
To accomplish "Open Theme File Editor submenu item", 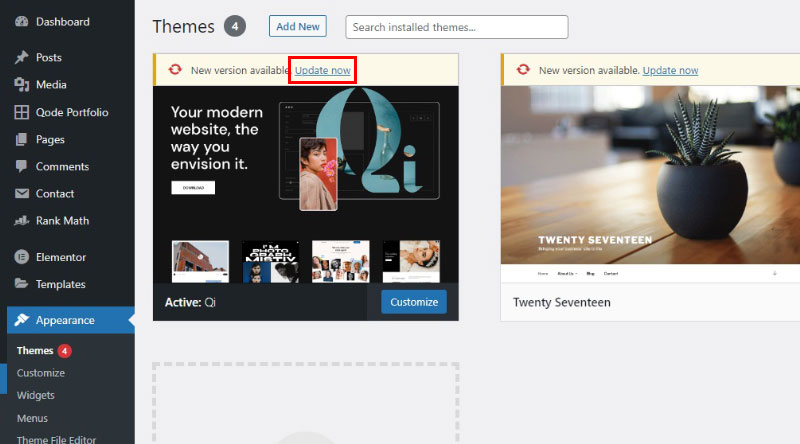I will click(56, 439).
